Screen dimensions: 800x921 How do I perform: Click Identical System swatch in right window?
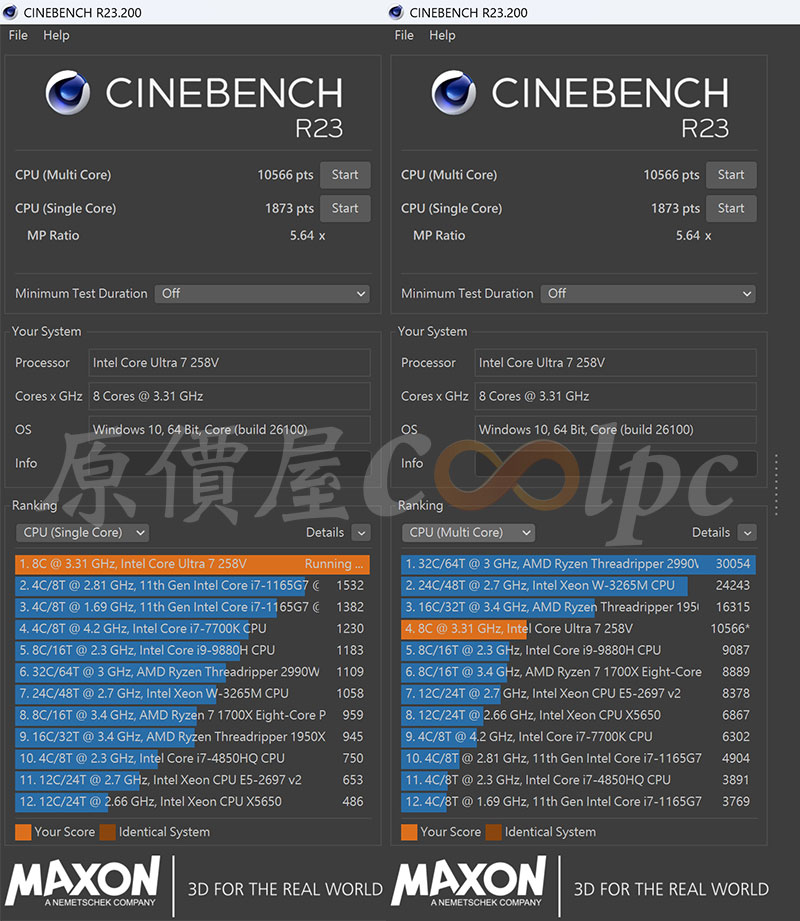click(x=493, y=832)
